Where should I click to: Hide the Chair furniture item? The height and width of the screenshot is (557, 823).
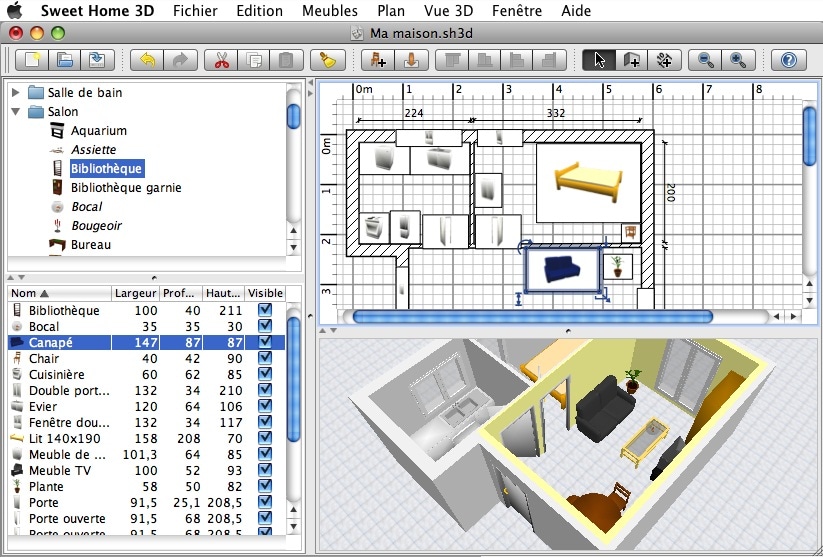tap(265, 358)
